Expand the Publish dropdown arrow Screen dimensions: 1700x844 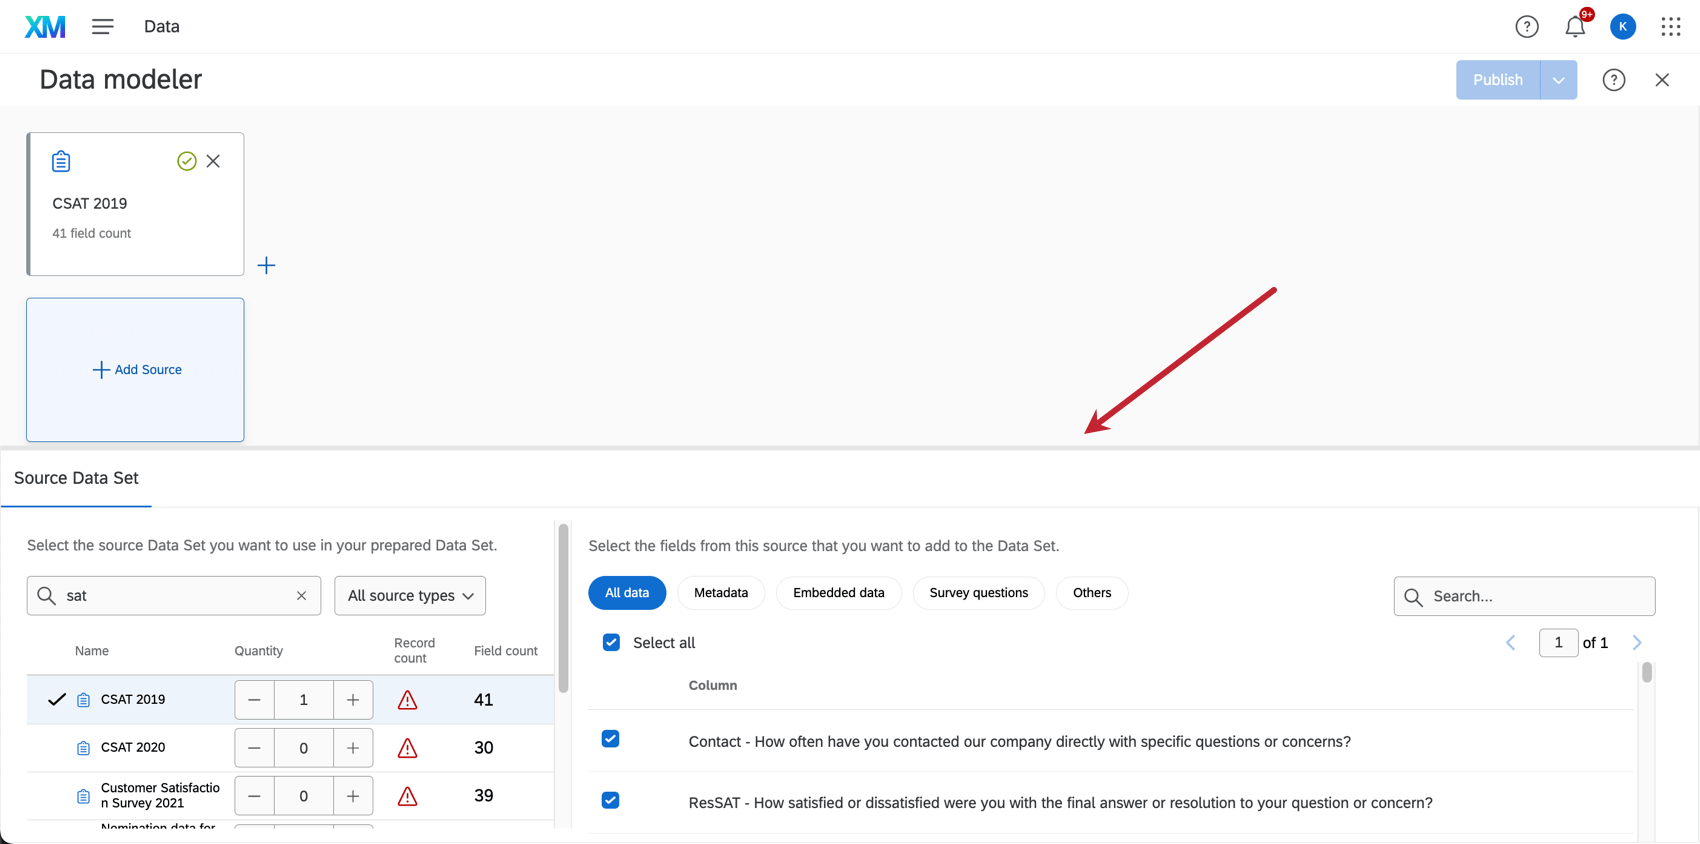point(1558,80)
